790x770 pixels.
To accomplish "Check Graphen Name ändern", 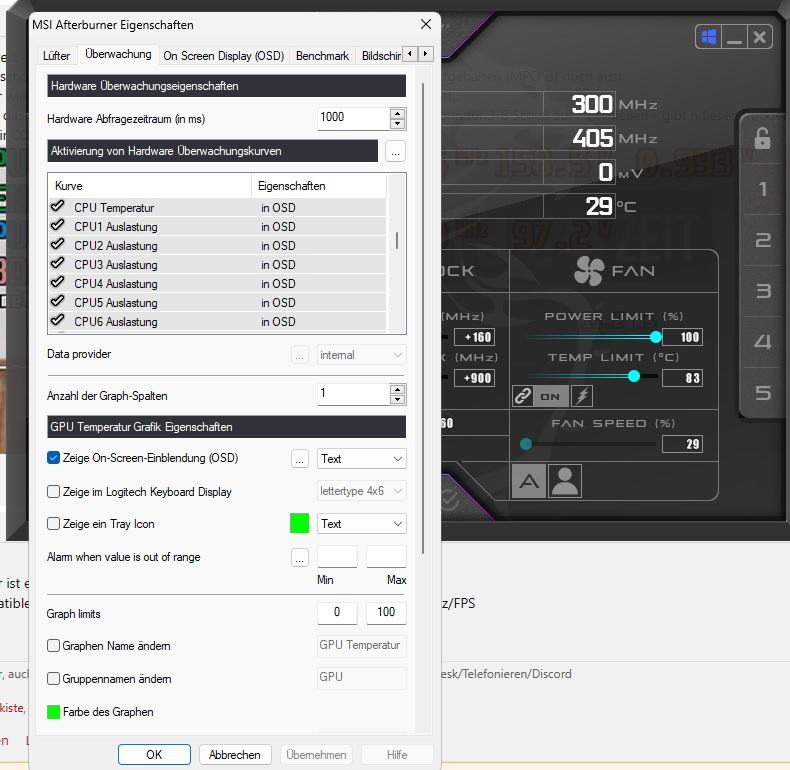I will [53, 646].
